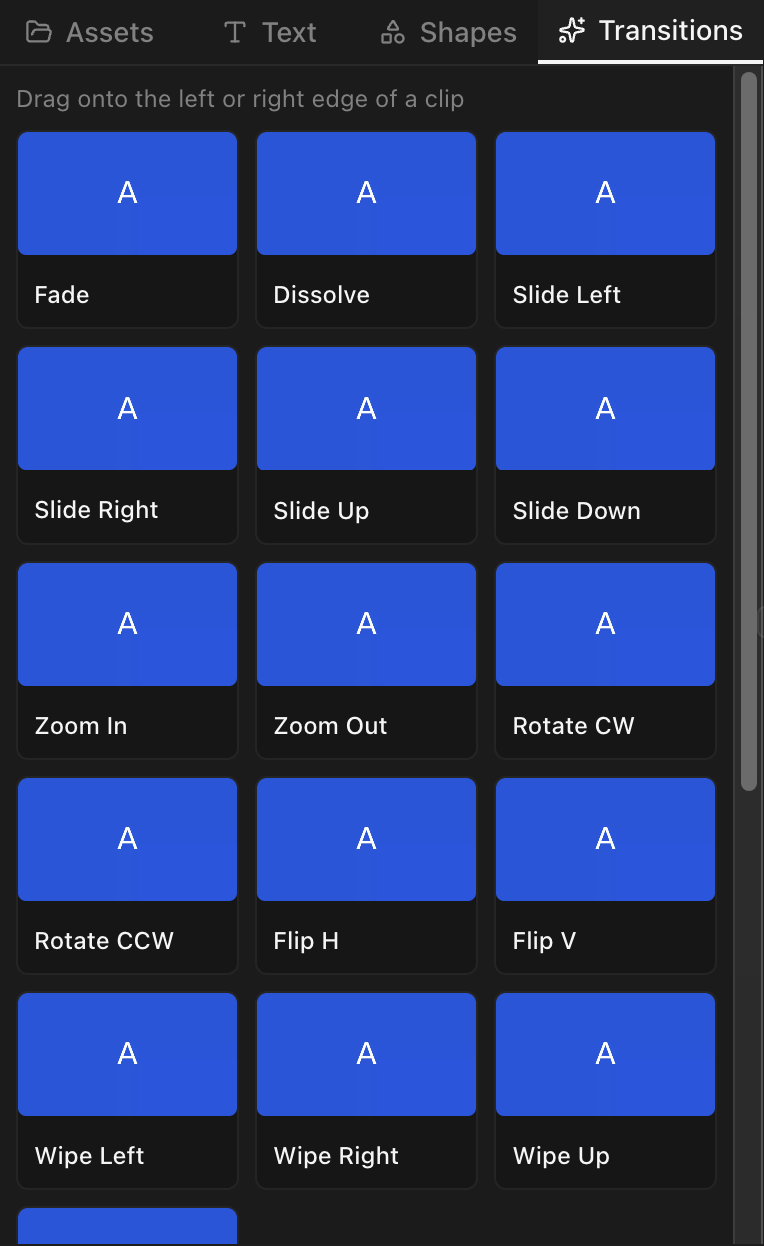Select the Fade transition thumbnail
The image size is (764, 1246).
pos(127,193)
